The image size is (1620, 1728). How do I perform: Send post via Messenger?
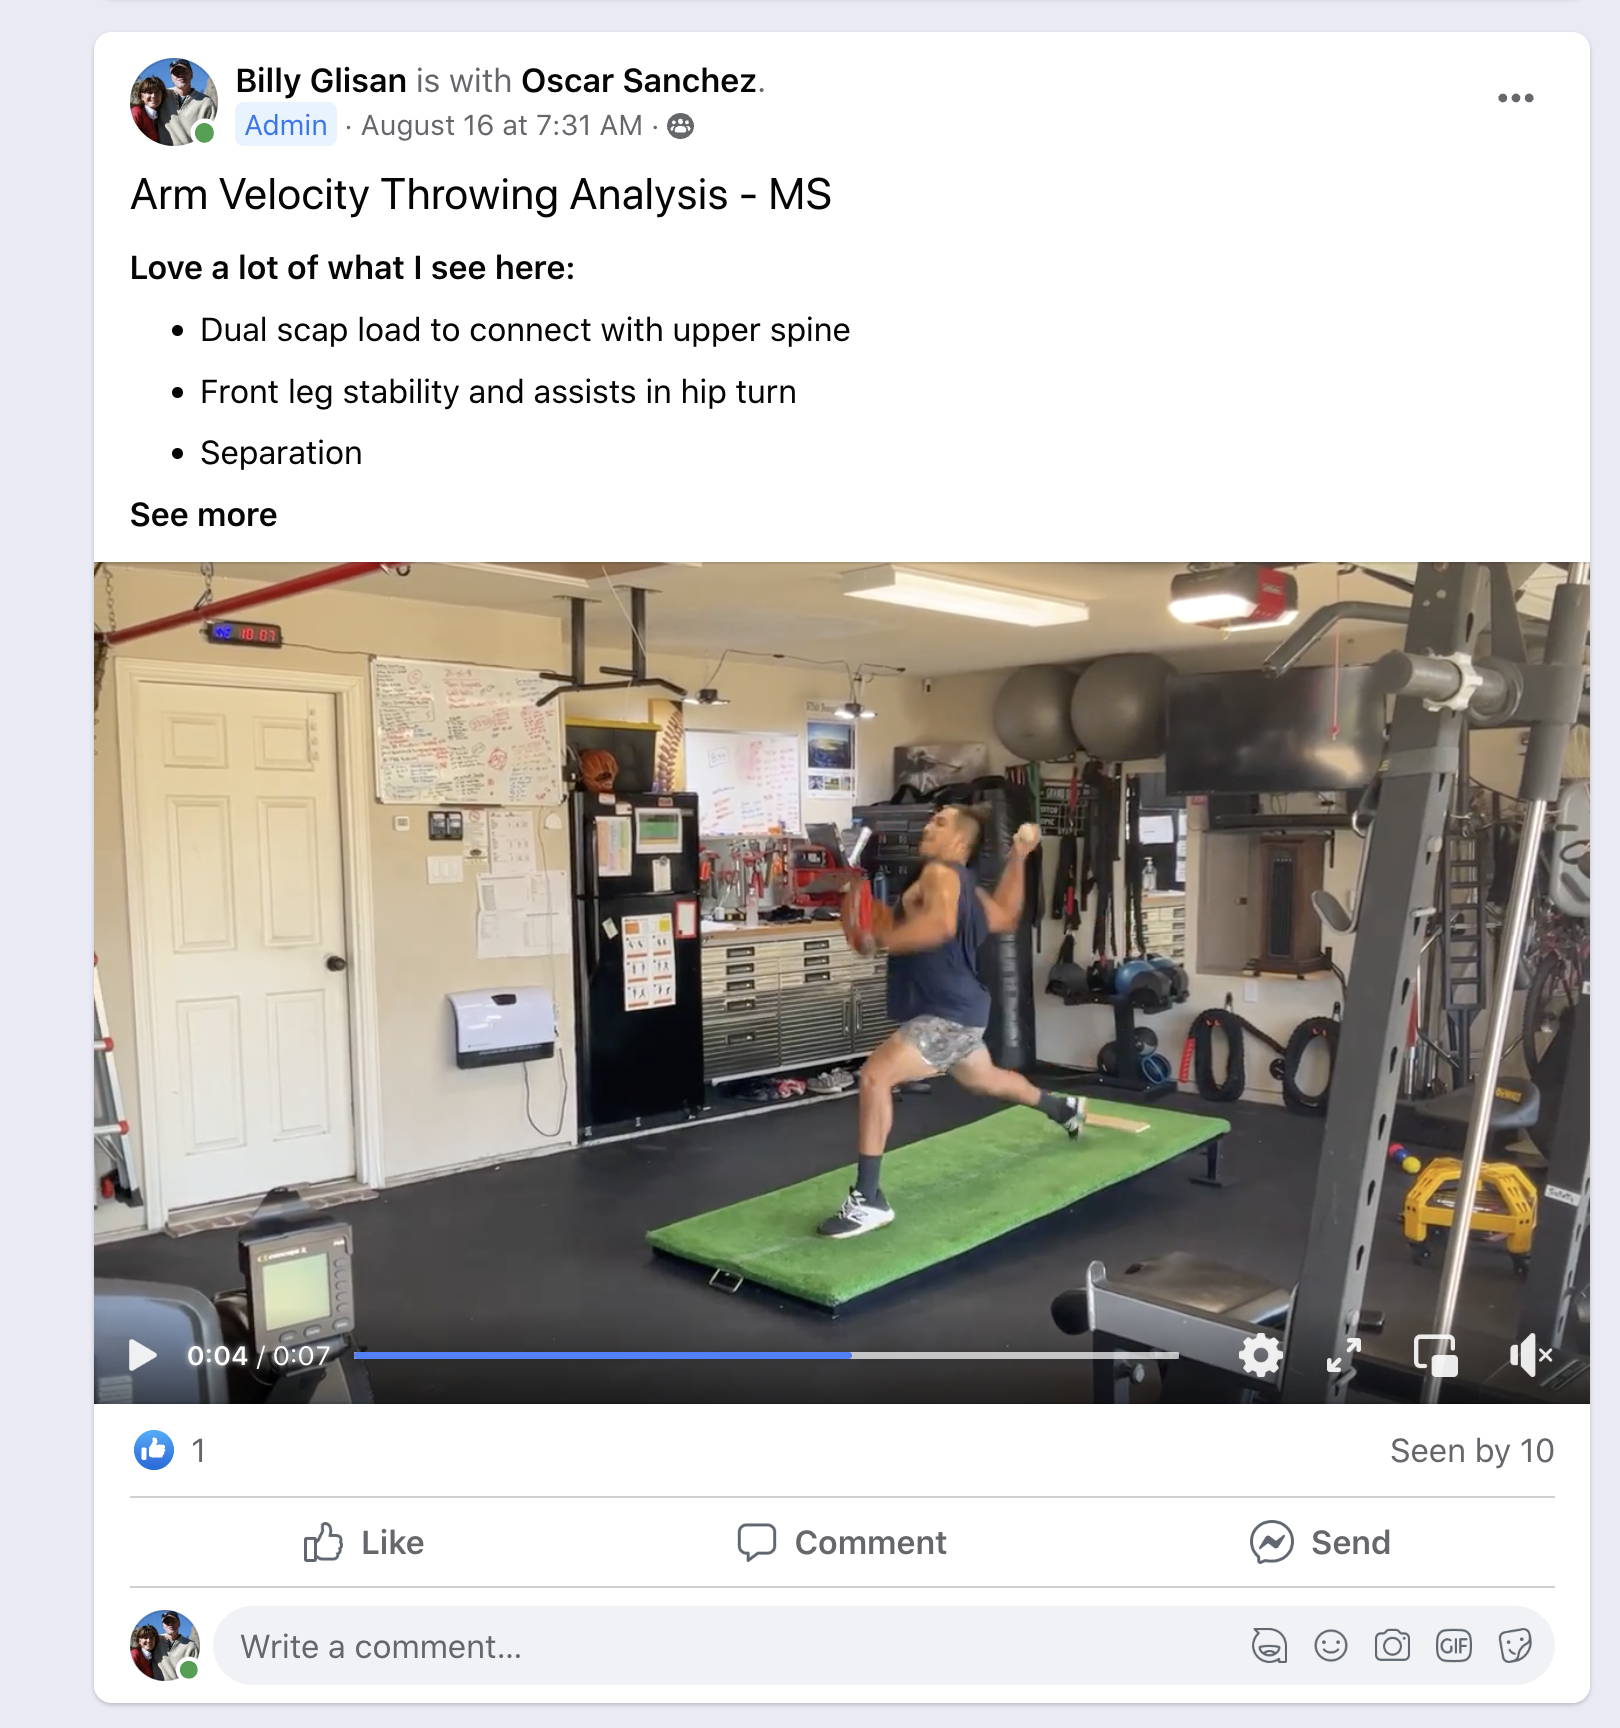point(1320,1542)
